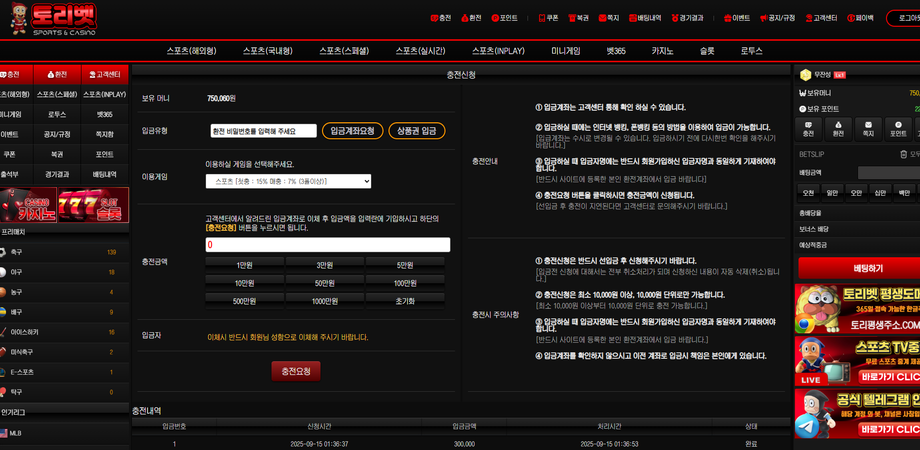Screen dimensions: 920x450
Task: Open the 스포츠 TV중계 banner
Action: click(857, 361)
